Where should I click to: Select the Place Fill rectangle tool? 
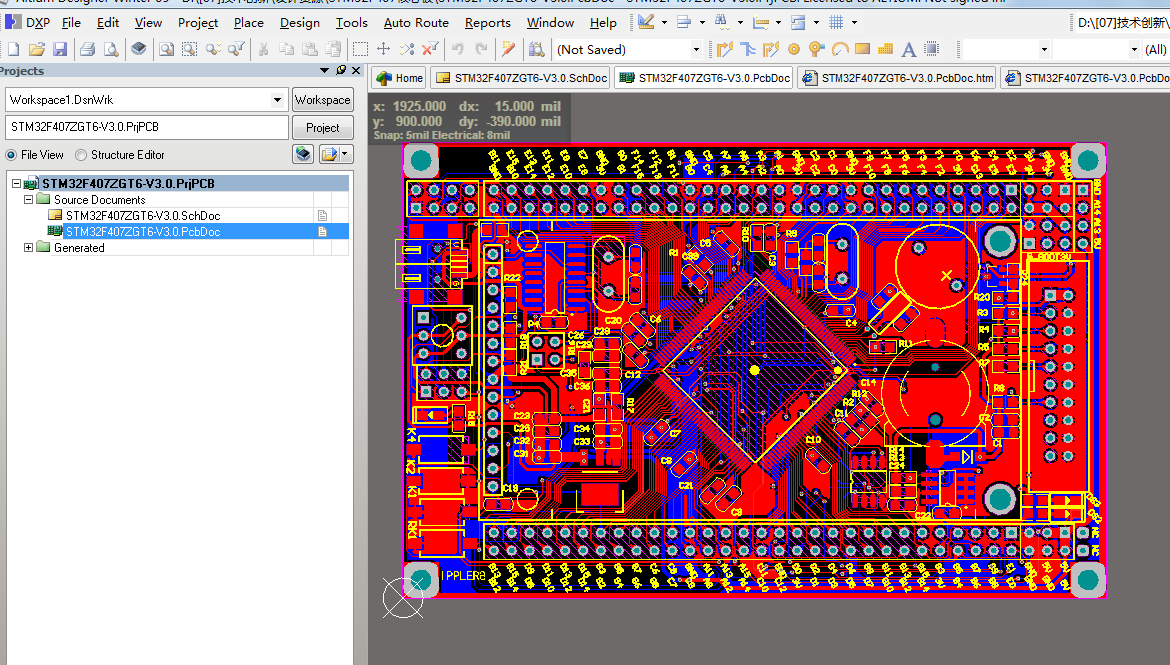point(863,49)
